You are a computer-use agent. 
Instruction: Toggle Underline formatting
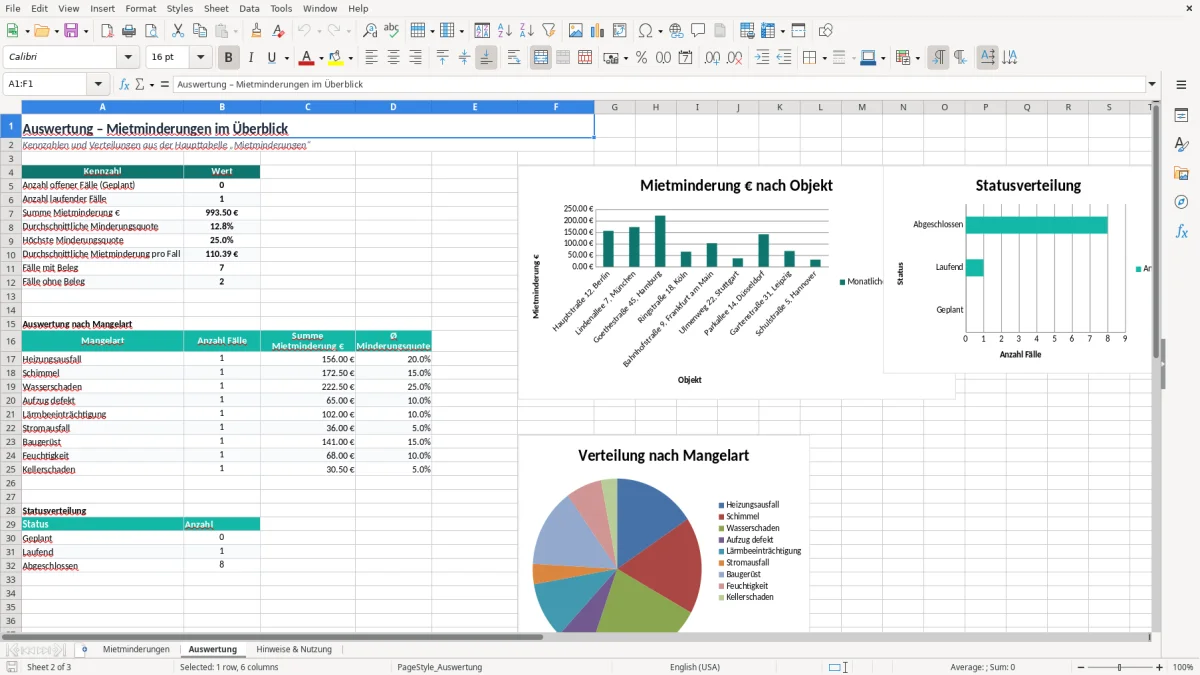(x=271, y=58)
